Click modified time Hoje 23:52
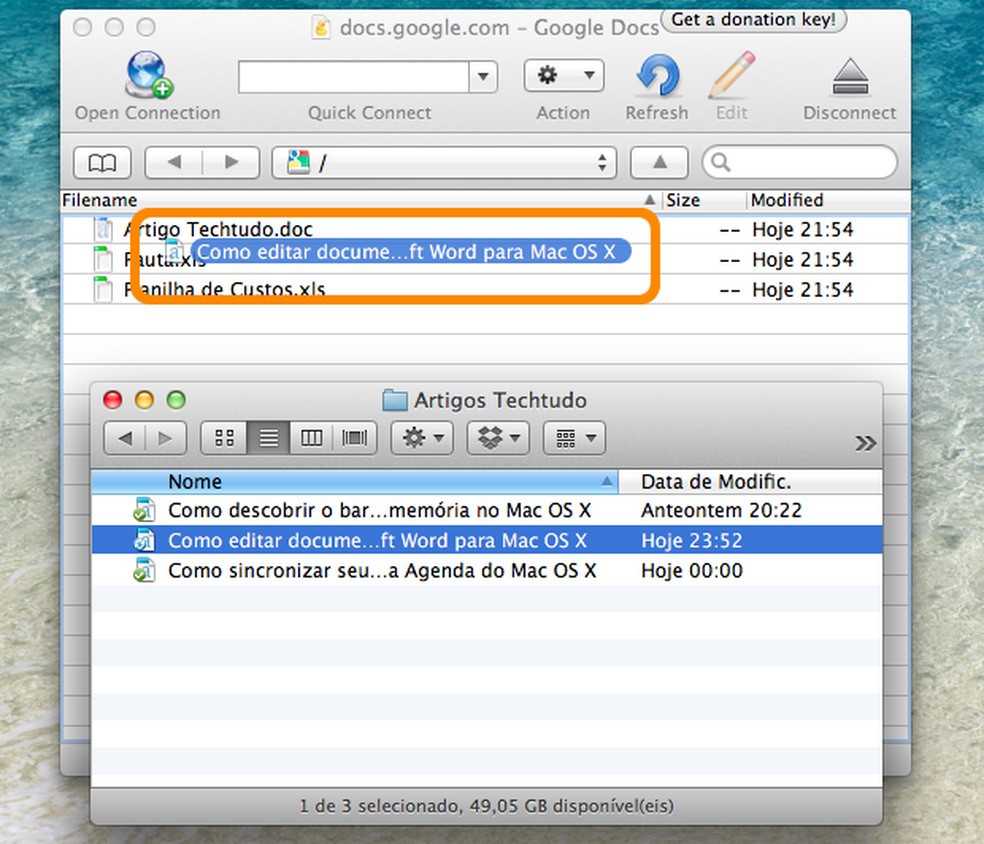 [x=692, y=540]
